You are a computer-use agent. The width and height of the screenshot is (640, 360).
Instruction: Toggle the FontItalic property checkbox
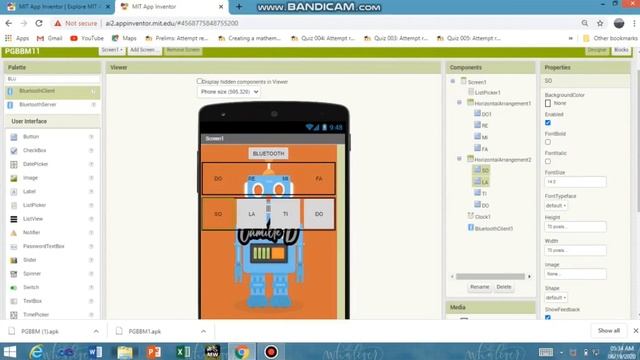click(x=548, y=161)
